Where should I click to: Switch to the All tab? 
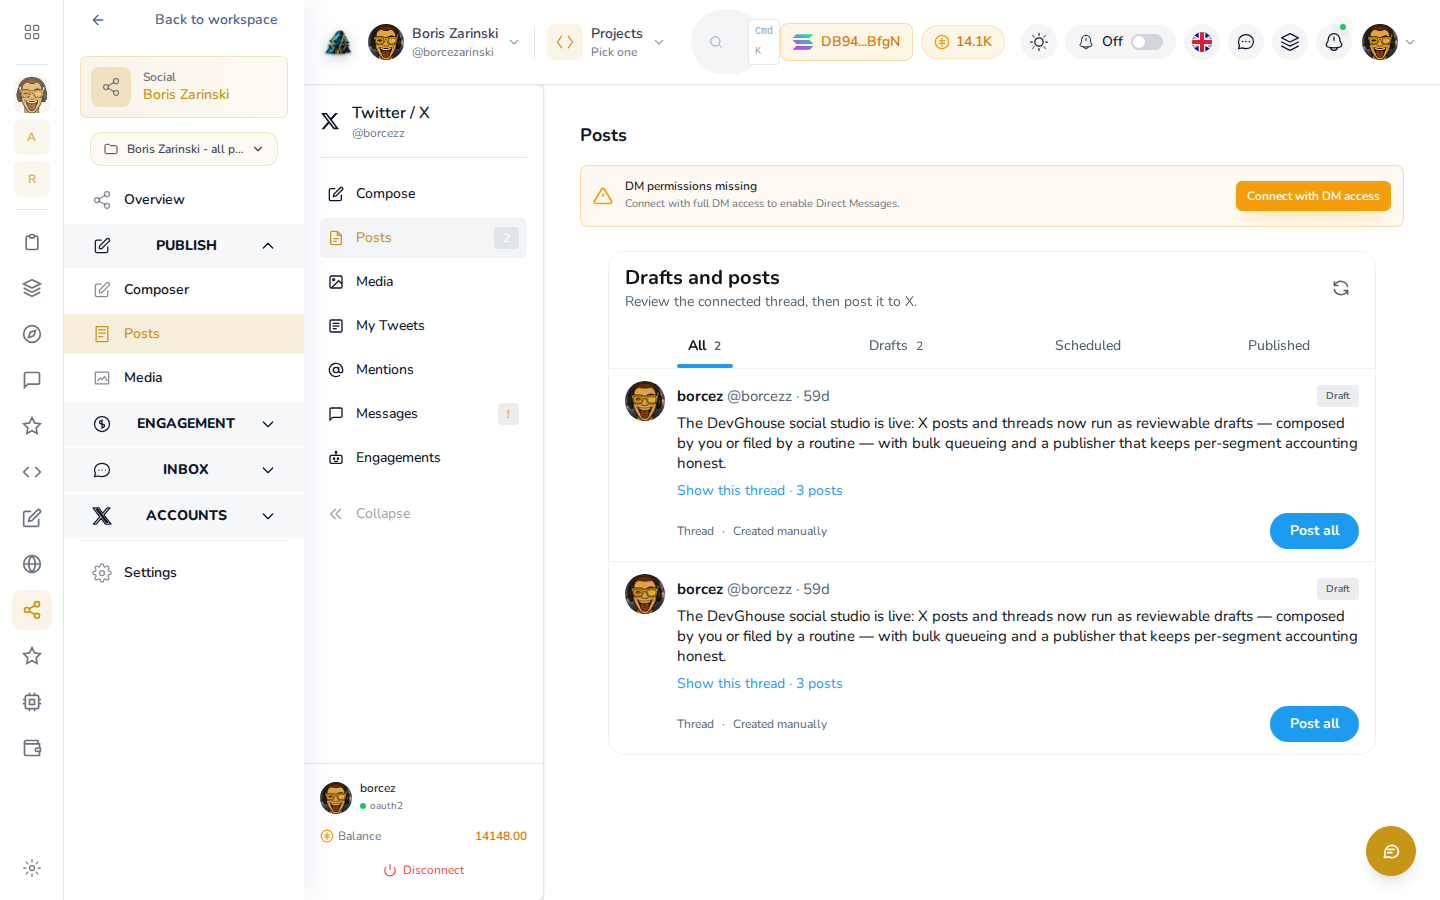705,346
